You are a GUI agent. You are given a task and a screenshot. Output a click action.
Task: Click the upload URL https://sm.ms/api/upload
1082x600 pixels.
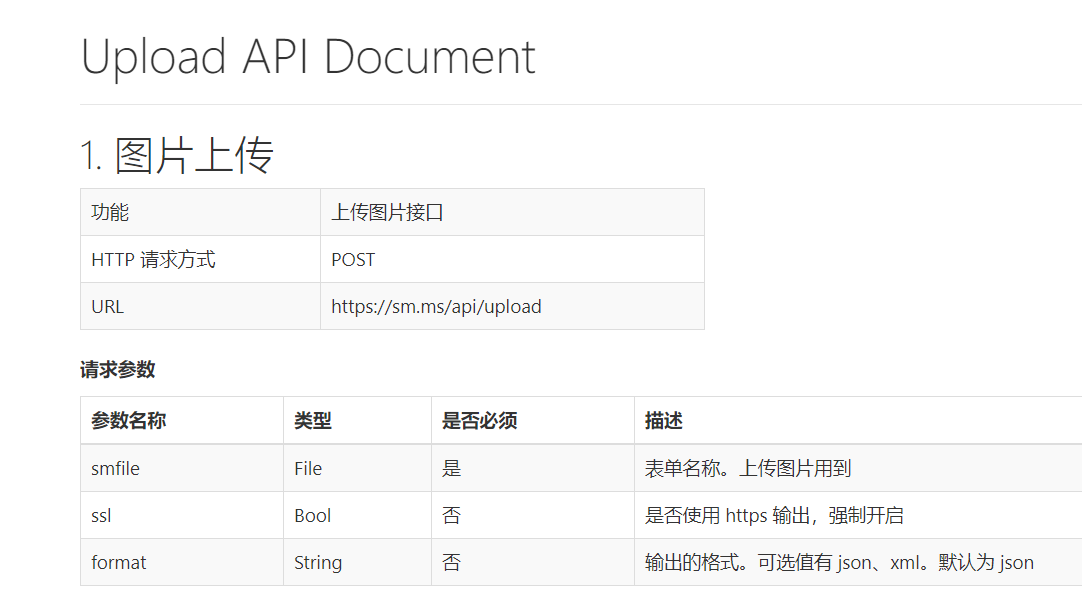(x=436, y=306)
